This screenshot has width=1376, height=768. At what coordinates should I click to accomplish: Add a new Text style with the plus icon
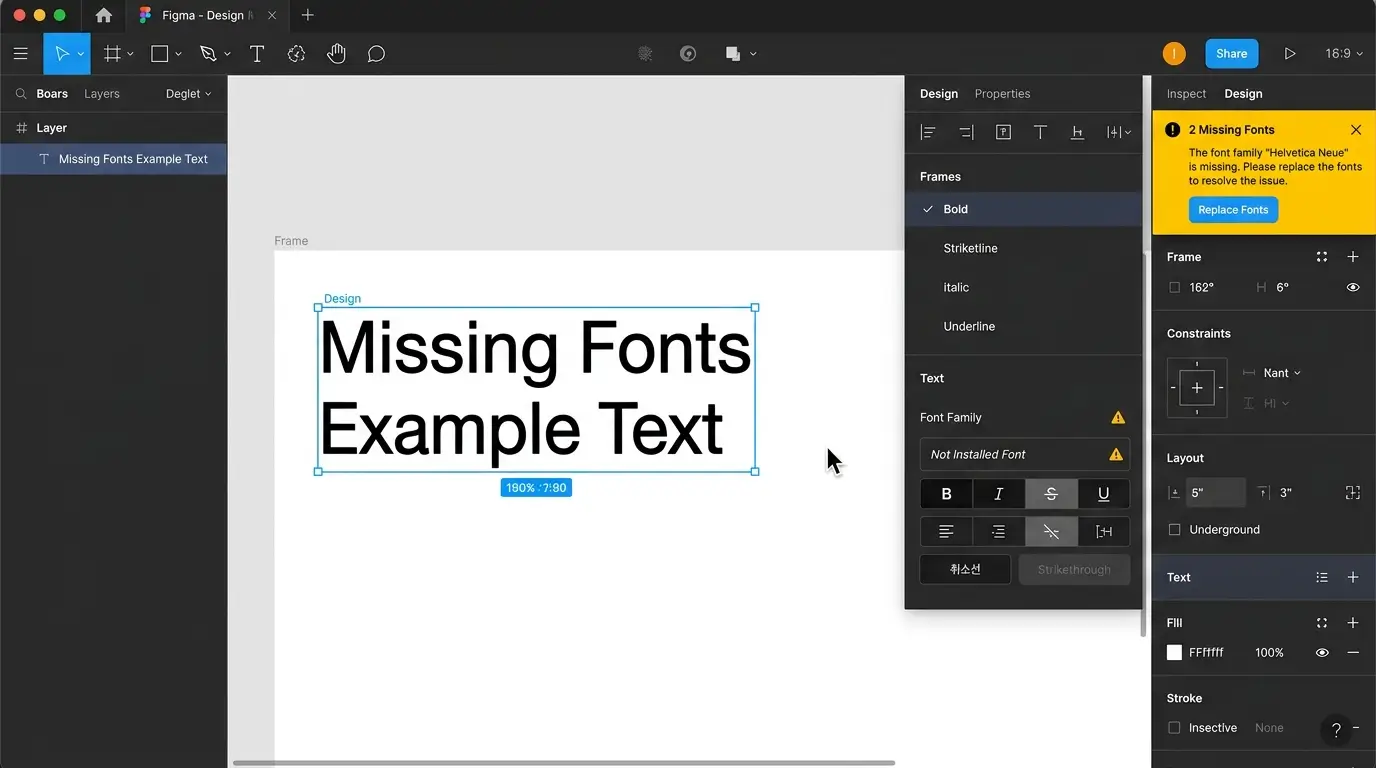click(x=1353, y=577)
